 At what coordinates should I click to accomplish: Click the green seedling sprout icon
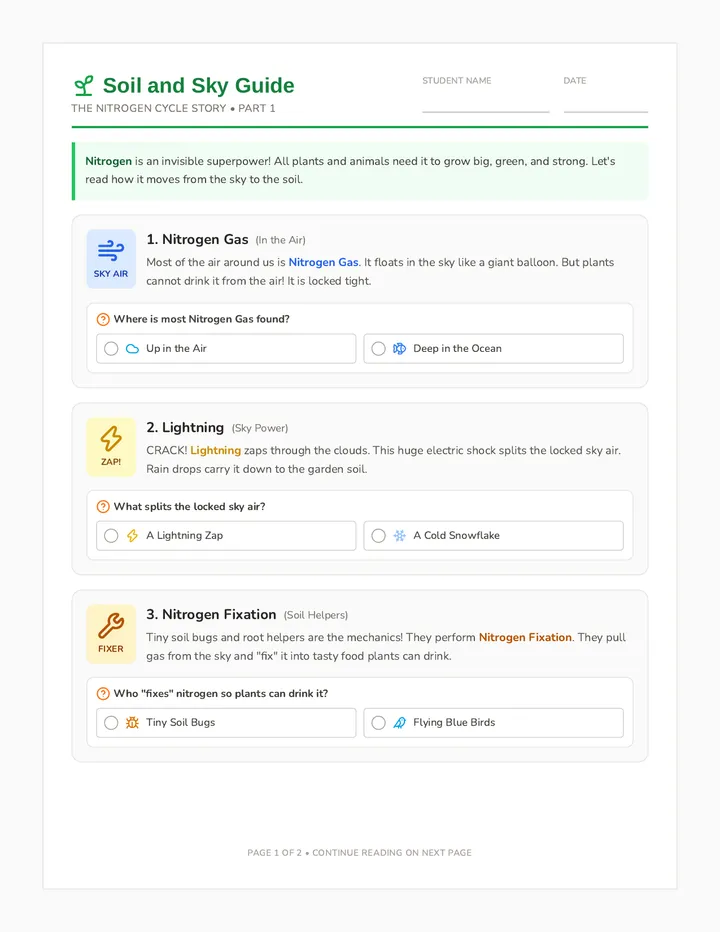[83, 86]
